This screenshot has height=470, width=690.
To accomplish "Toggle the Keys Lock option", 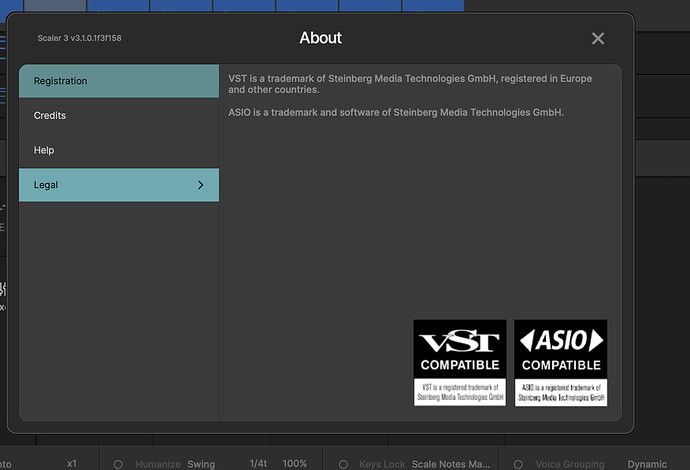I will pos(343,464).
